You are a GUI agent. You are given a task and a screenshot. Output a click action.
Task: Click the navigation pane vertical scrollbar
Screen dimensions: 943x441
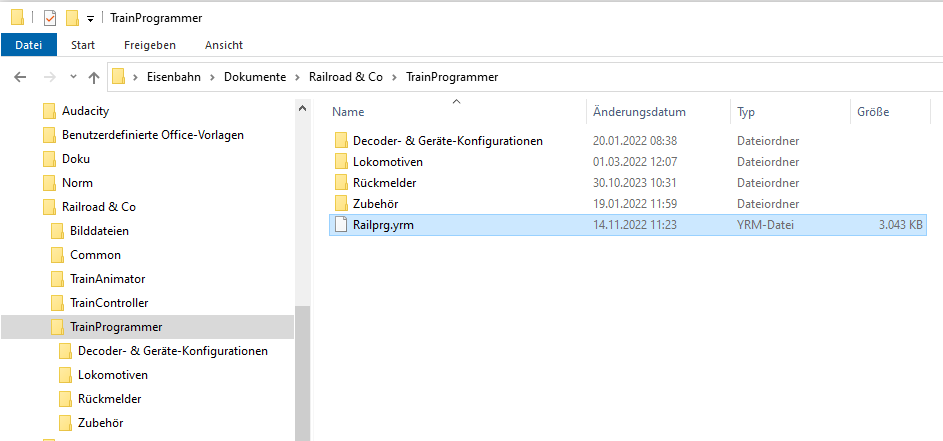point(303,370)
